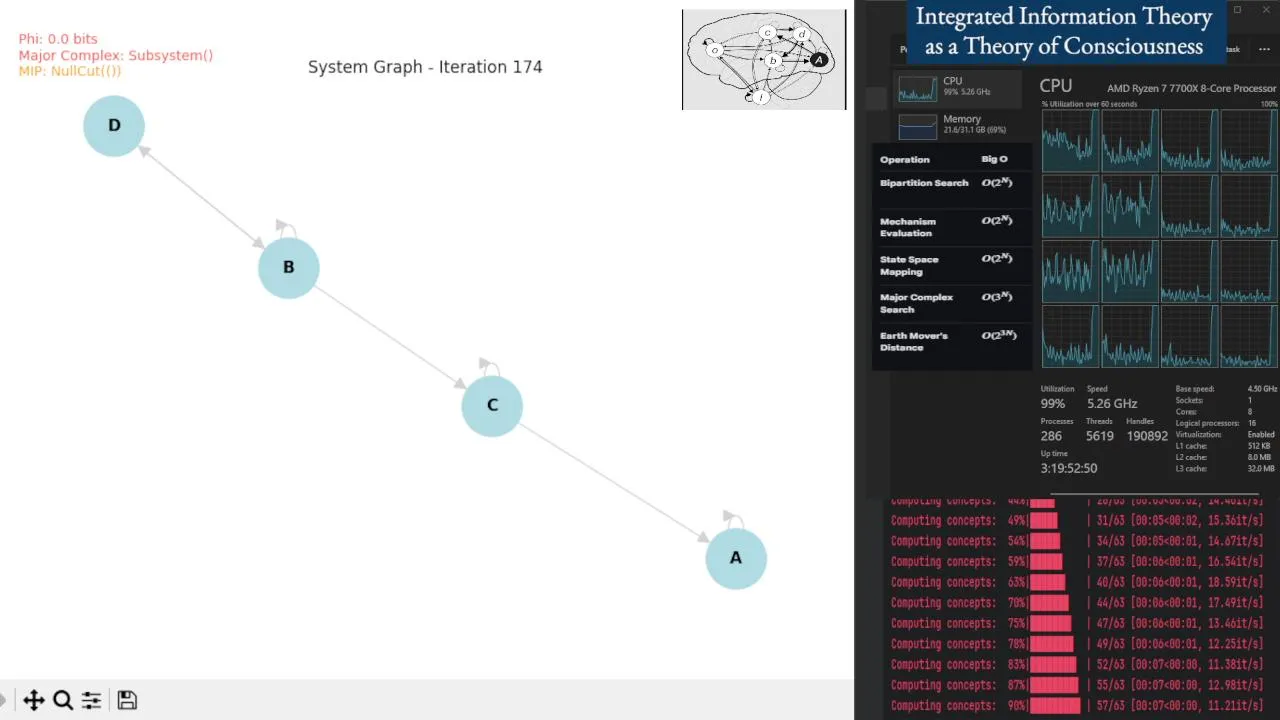
Task: Select the CPU performance entry
Action: tap(958, 87)
